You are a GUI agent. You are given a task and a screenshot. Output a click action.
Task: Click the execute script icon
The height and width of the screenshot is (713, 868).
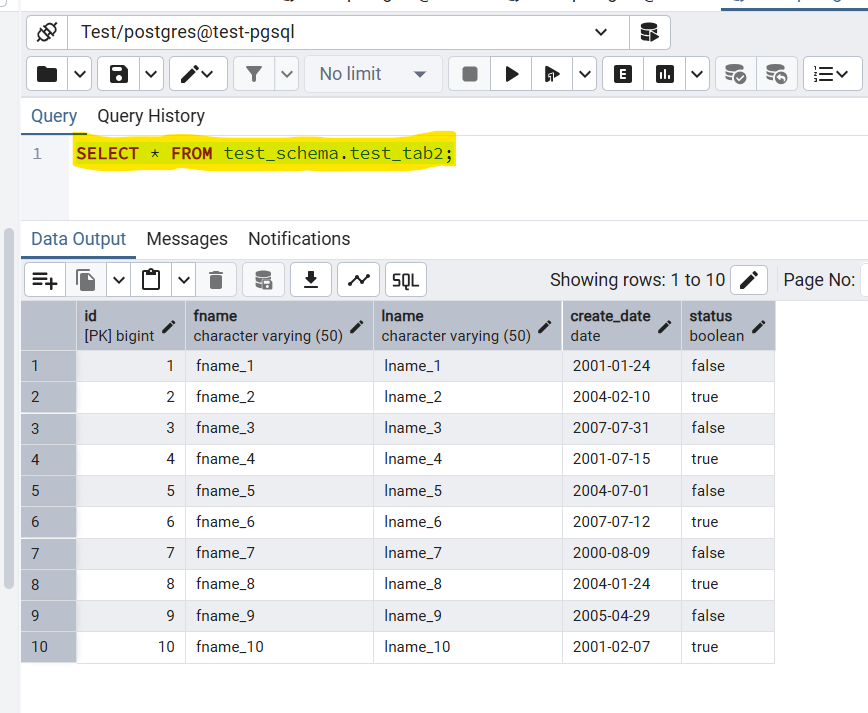tap(552, 74)
